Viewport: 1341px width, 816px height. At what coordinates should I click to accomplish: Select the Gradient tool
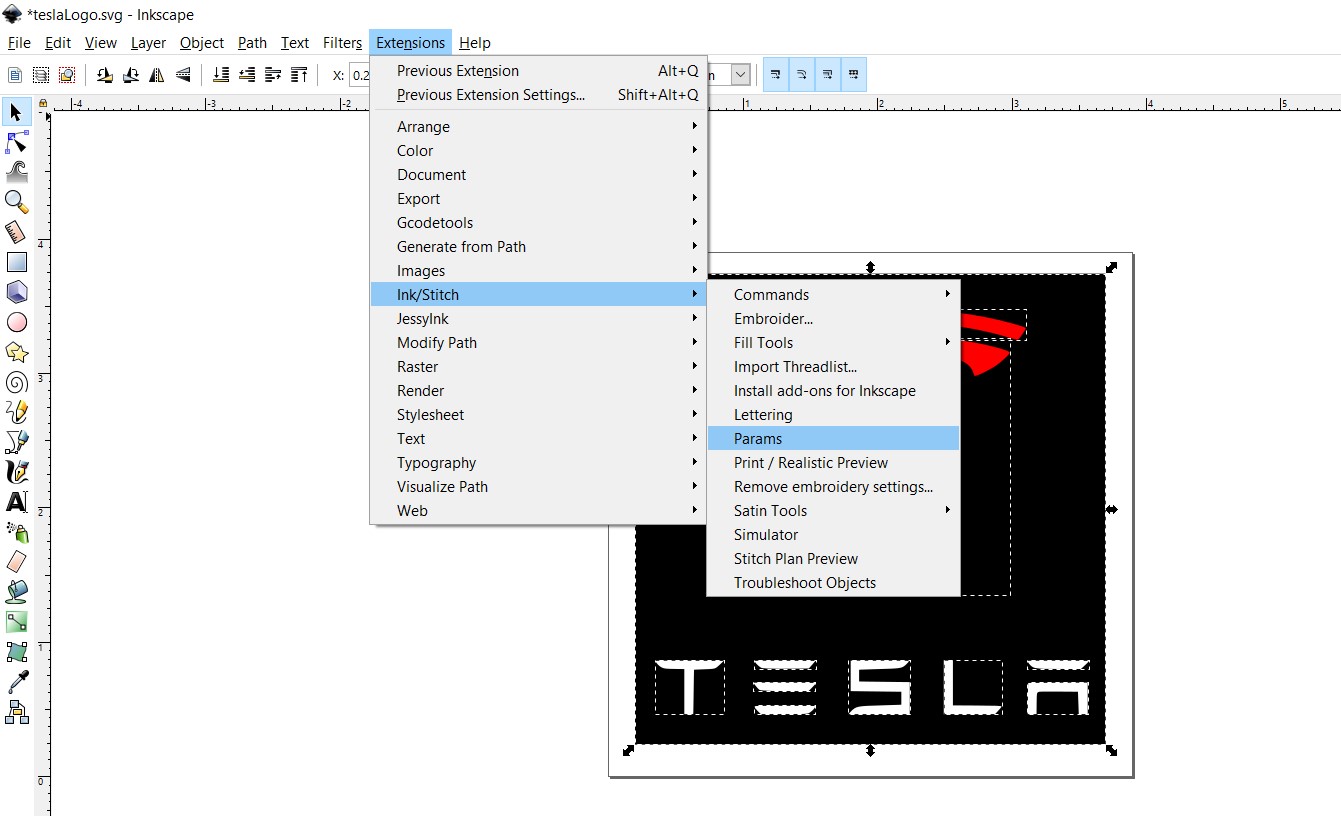16,622
